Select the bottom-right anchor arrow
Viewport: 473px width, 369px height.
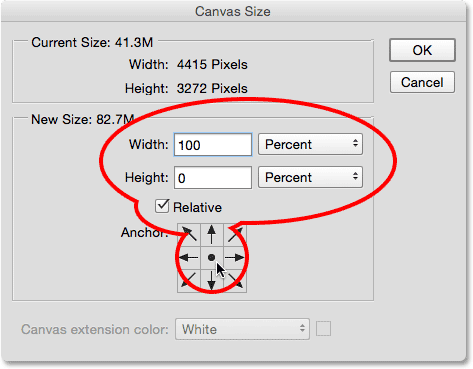[x=235, y=281]
